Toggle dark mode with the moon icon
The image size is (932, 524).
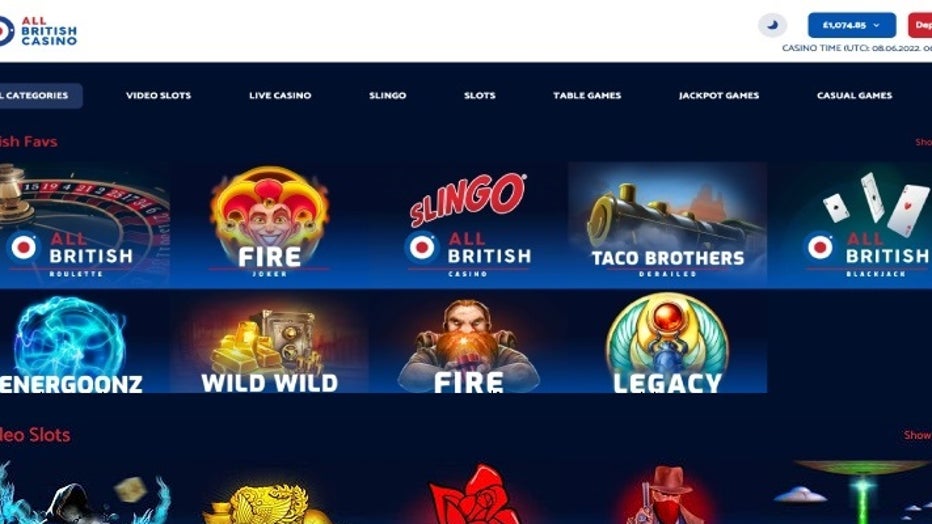coord(772,26)
